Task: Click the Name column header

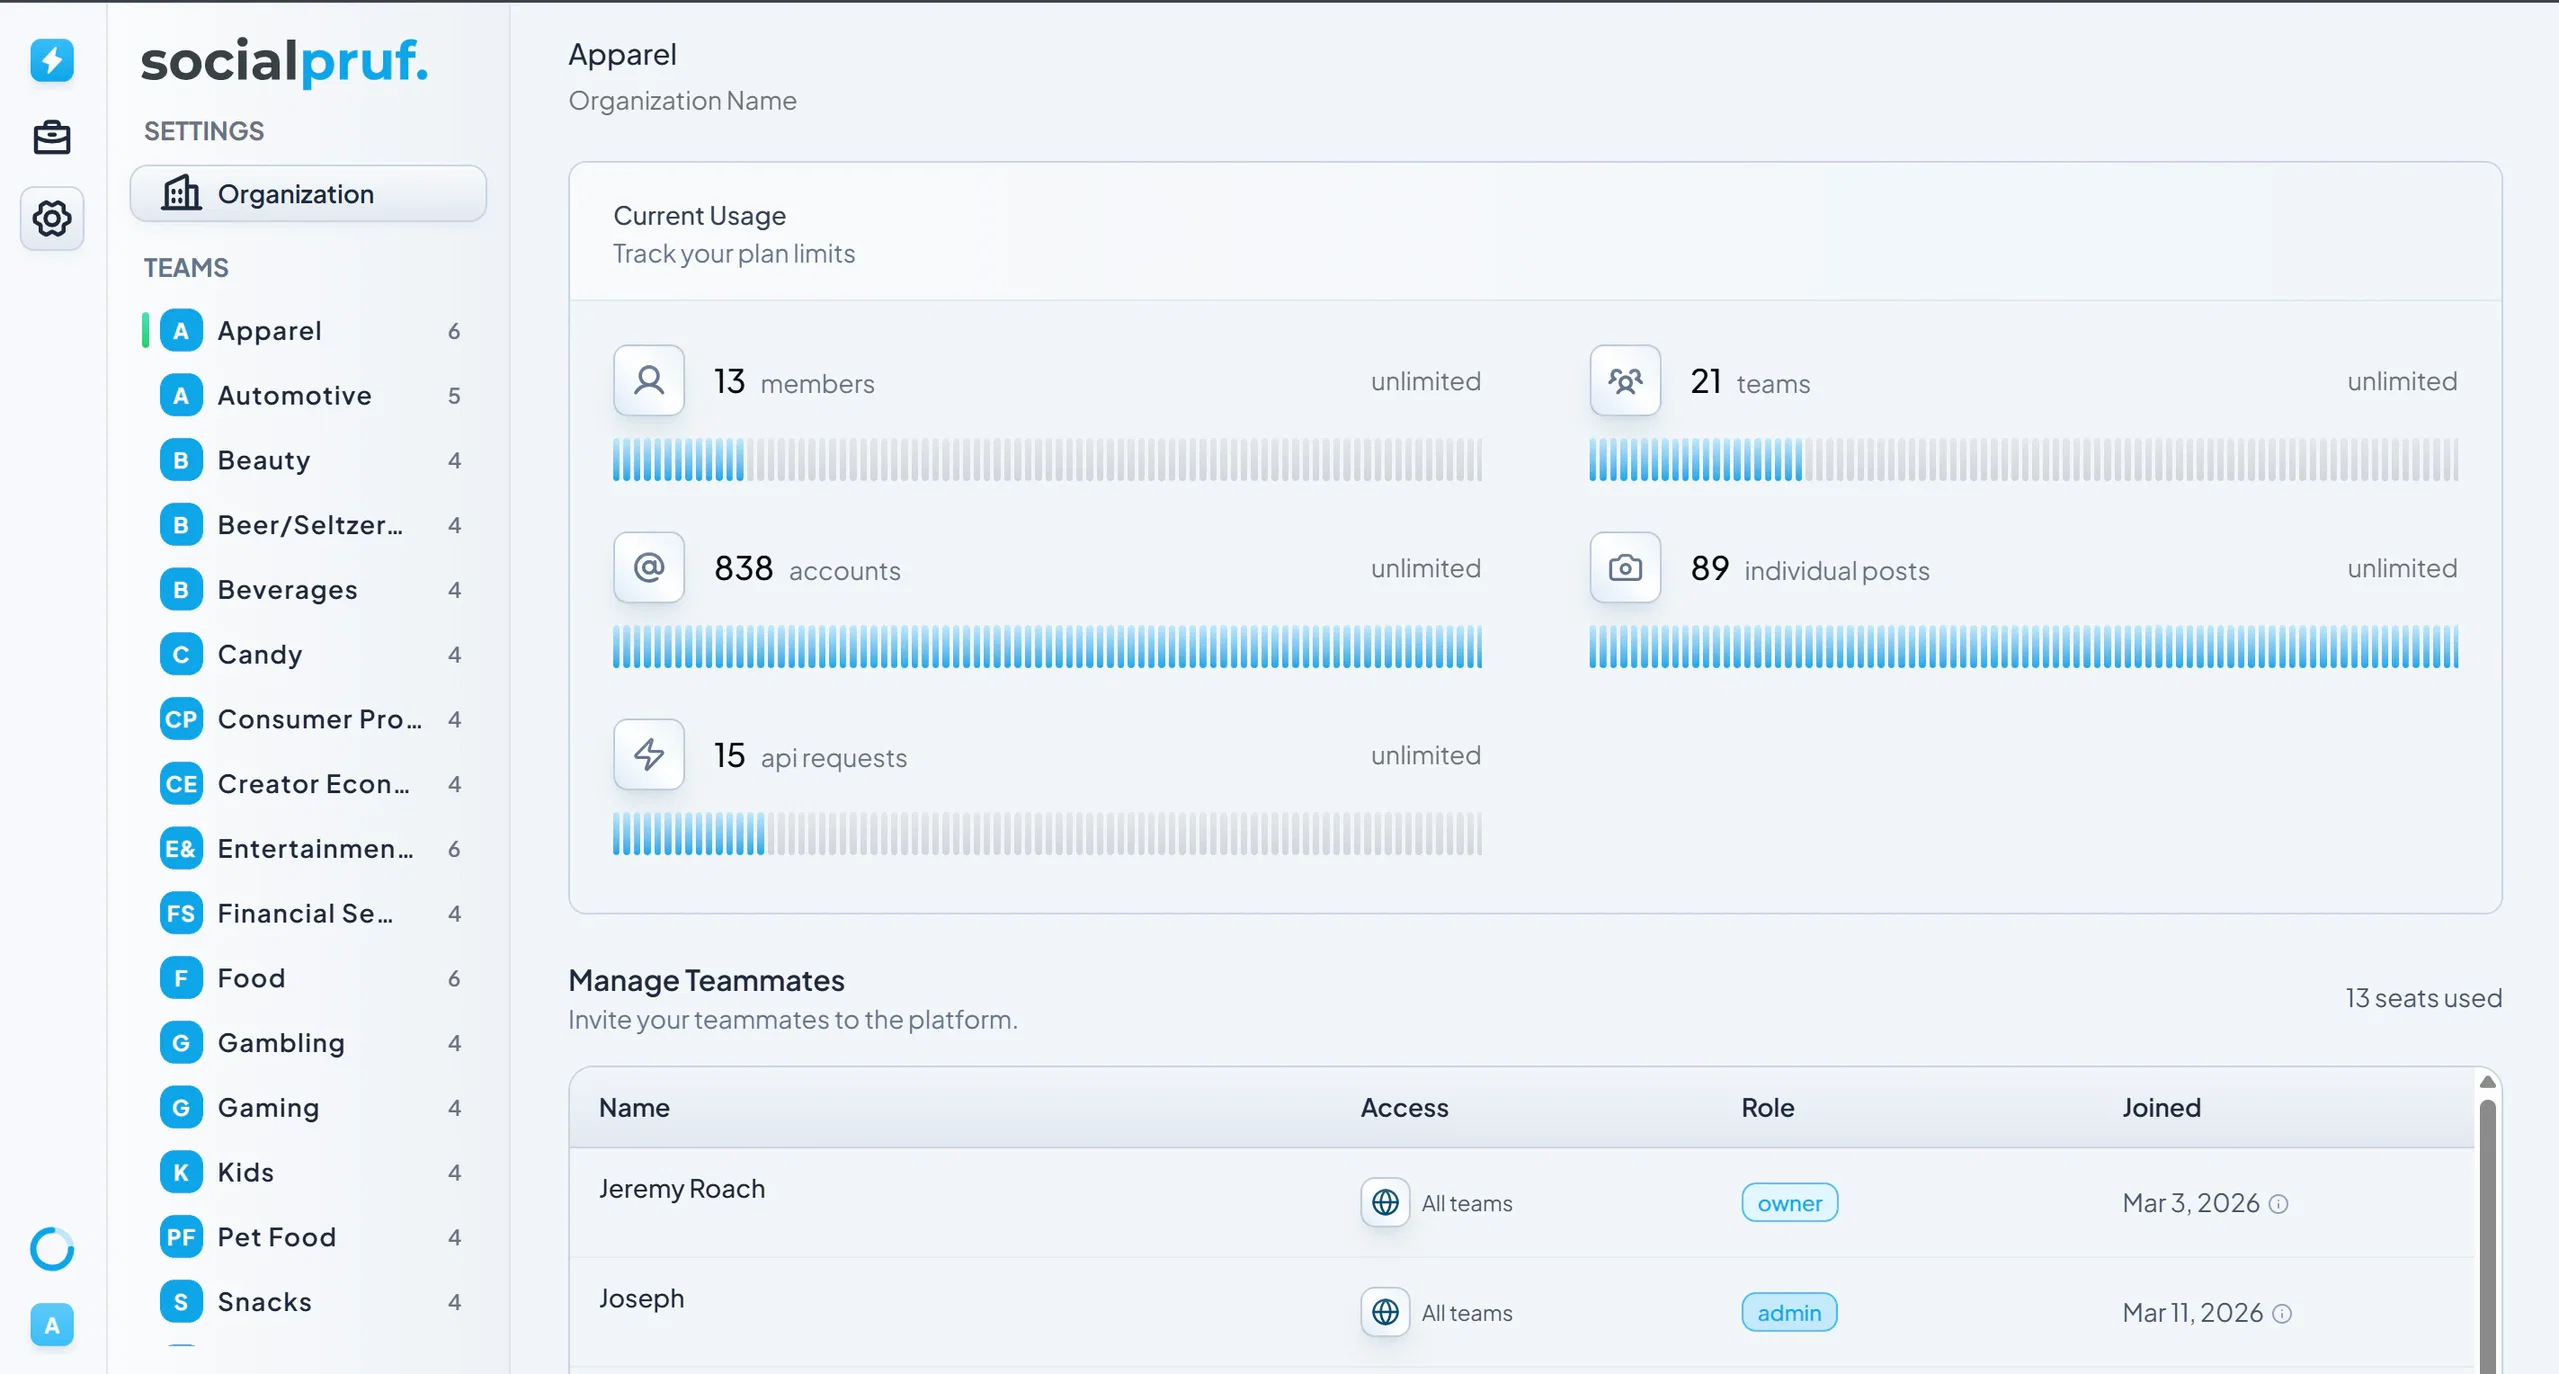Action: click(x=634, y=1107)
